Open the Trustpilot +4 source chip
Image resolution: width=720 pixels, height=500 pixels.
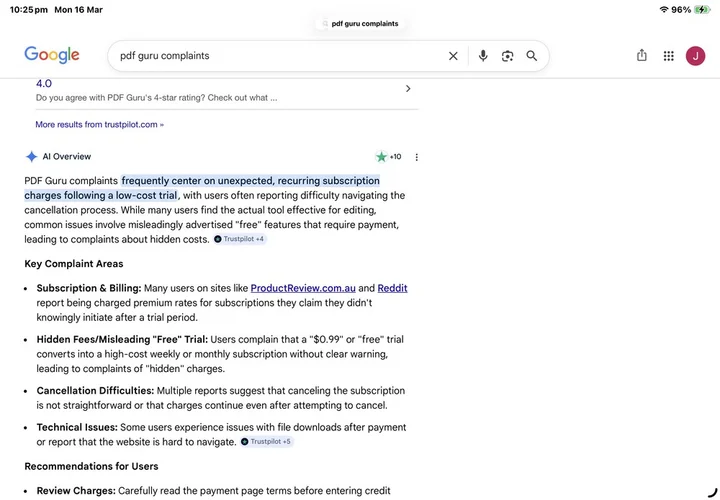click(x=239, y=239)
